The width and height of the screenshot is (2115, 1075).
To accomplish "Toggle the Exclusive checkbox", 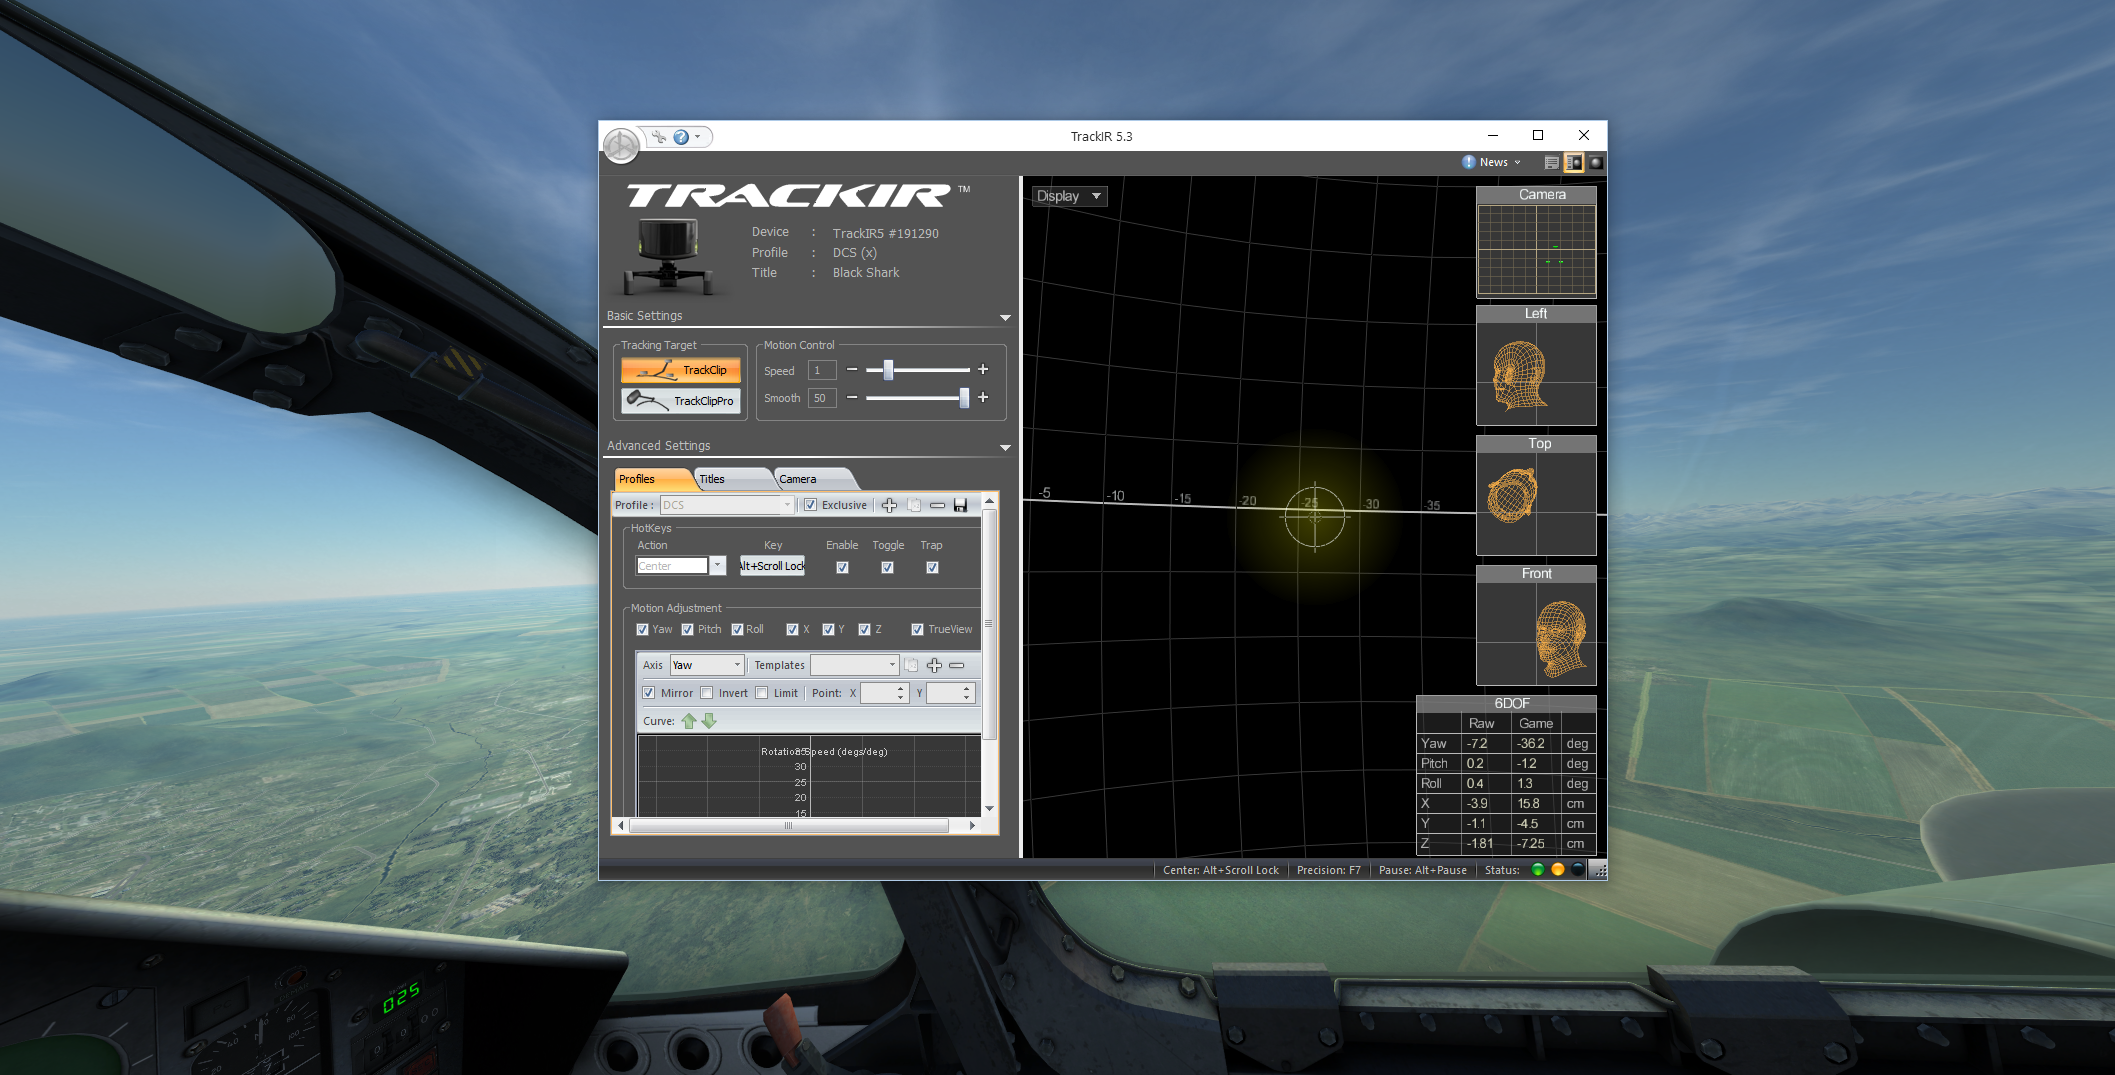I will coord(811,505).
